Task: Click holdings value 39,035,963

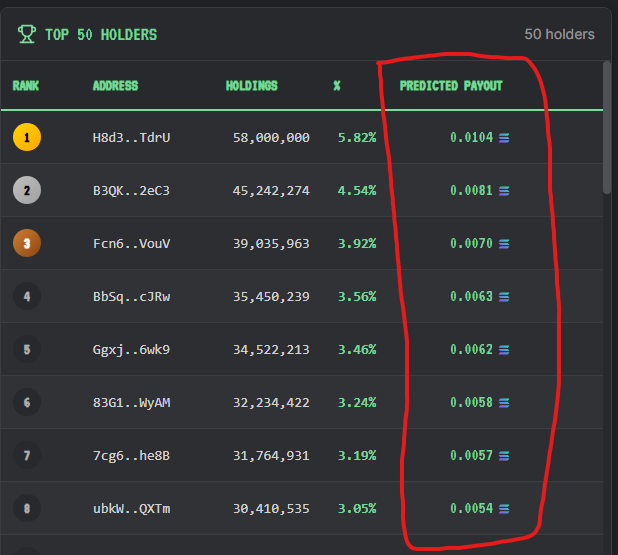Action: [x=271, y=244]
